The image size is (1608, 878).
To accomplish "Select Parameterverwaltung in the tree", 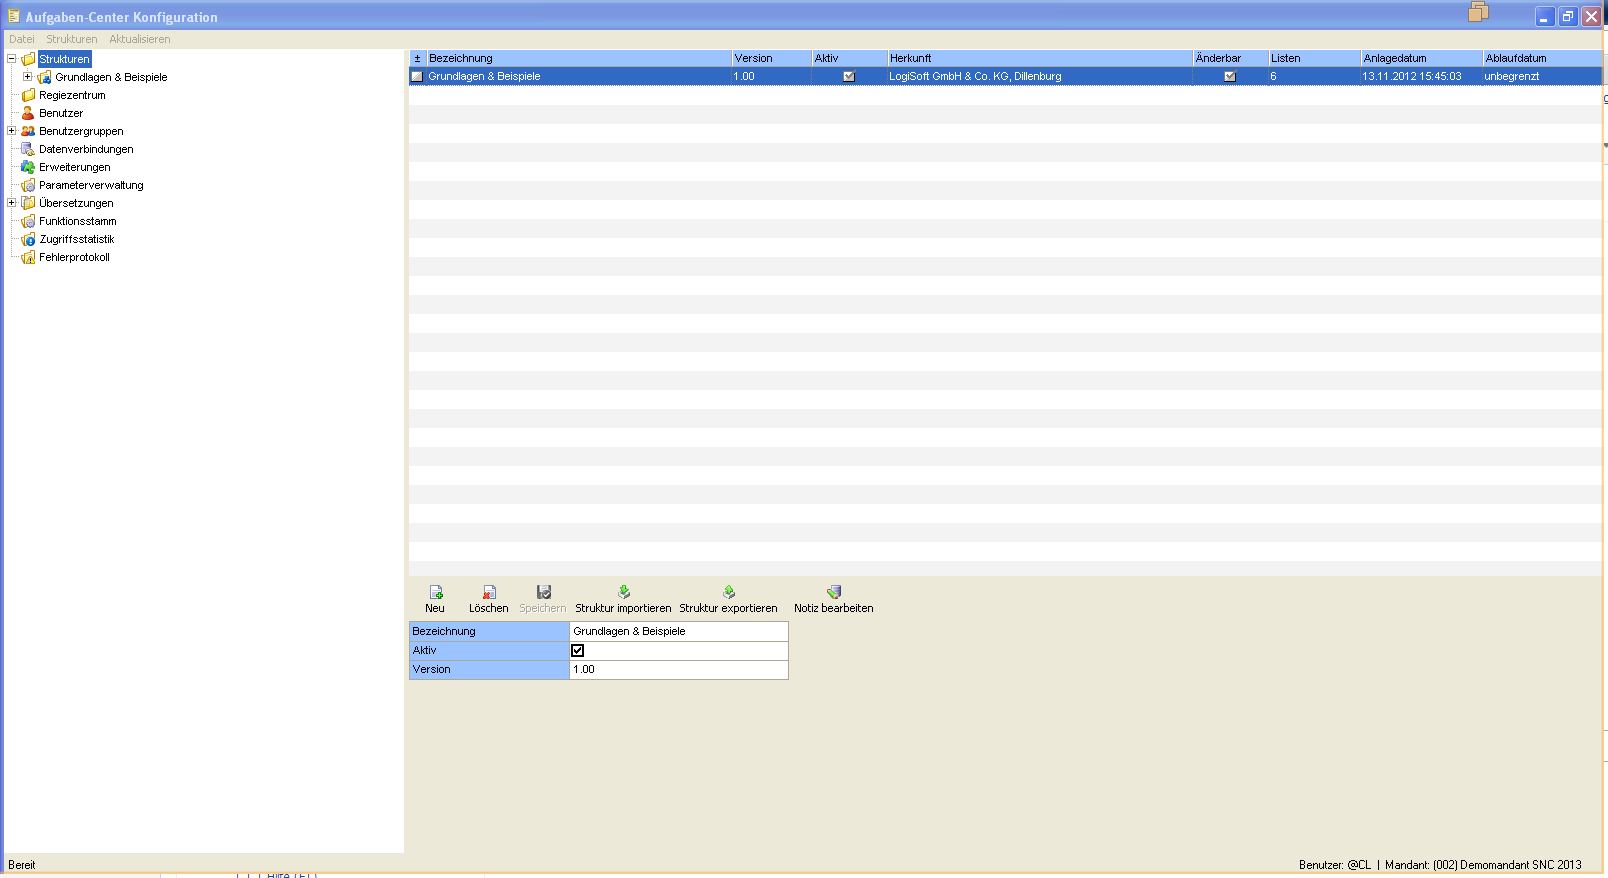I will coord(91,185).
